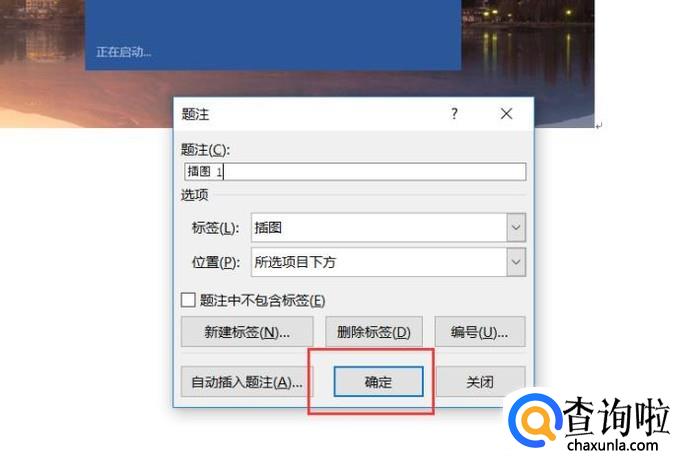This screenshot has height=476, width=682.
Task: Click the paragraph mark beside the picture
Action: click(599, 126)
